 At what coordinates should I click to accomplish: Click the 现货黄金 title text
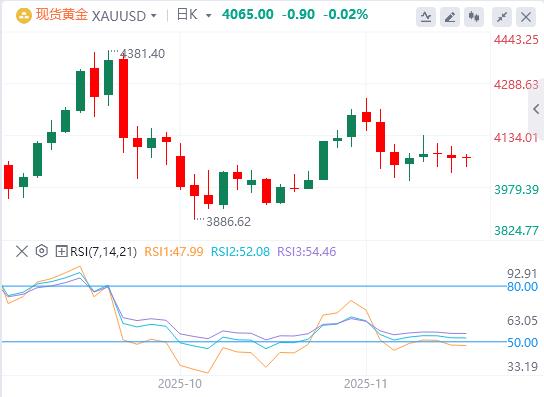[x=62, y=15]
